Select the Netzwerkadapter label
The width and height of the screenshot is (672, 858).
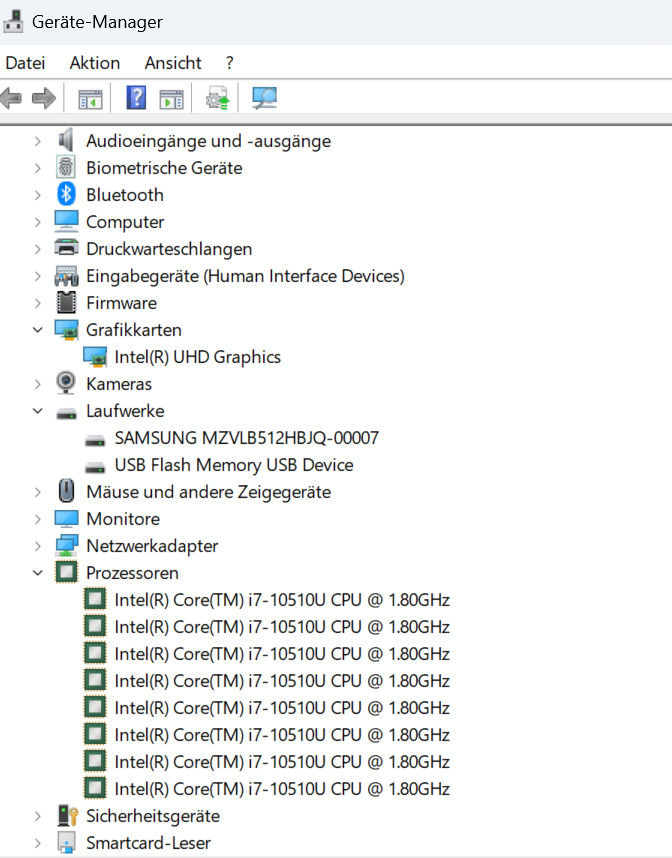point(152,546)
